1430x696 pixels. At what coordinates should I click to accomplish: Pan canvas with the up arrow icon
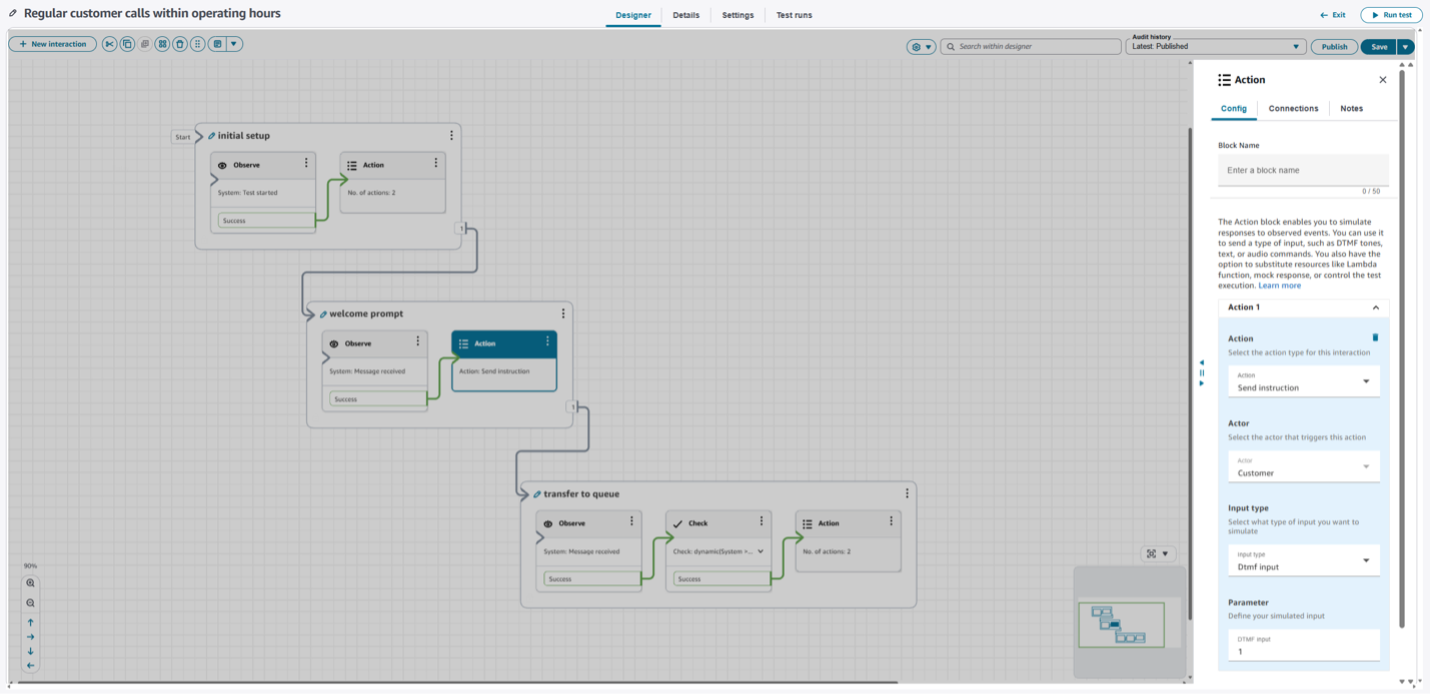click(x=31, y=622)
